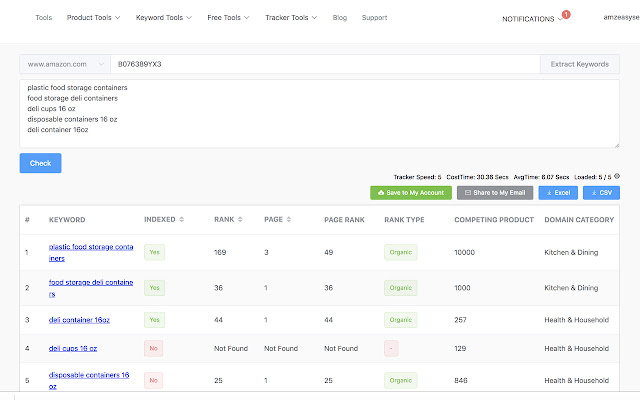640x400 pixels.
Task: Open the www.amazon.com marketplace selector
Action: coord(65,64)
